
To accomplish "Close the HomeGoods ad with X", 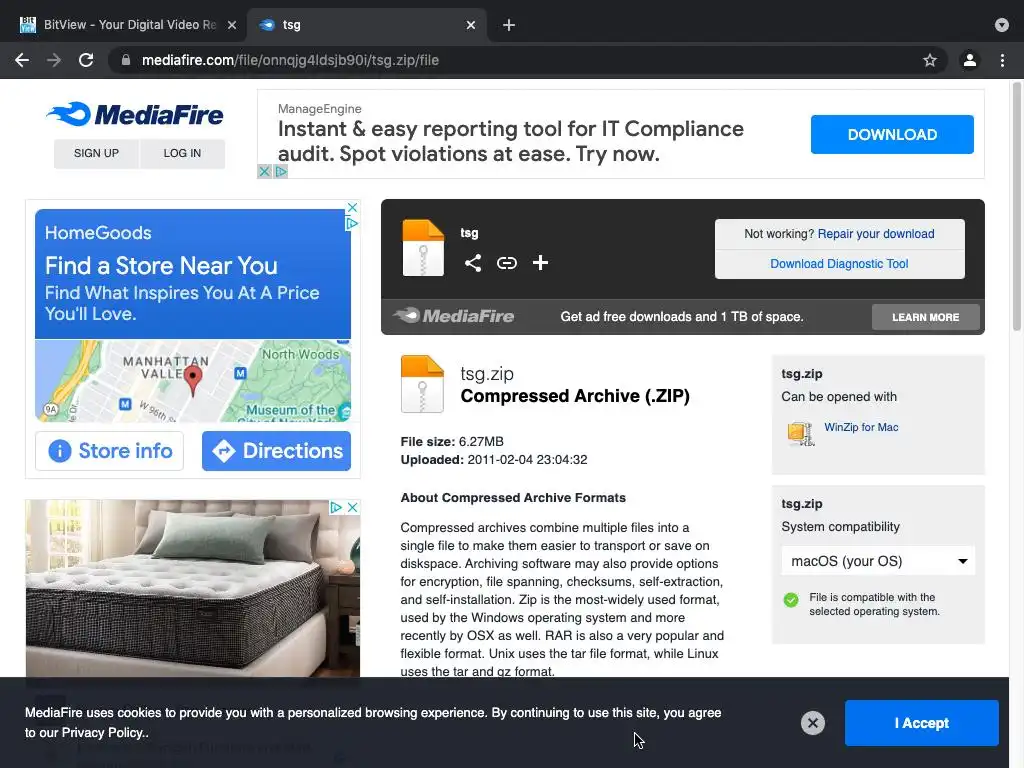I will tap(352, 207).
